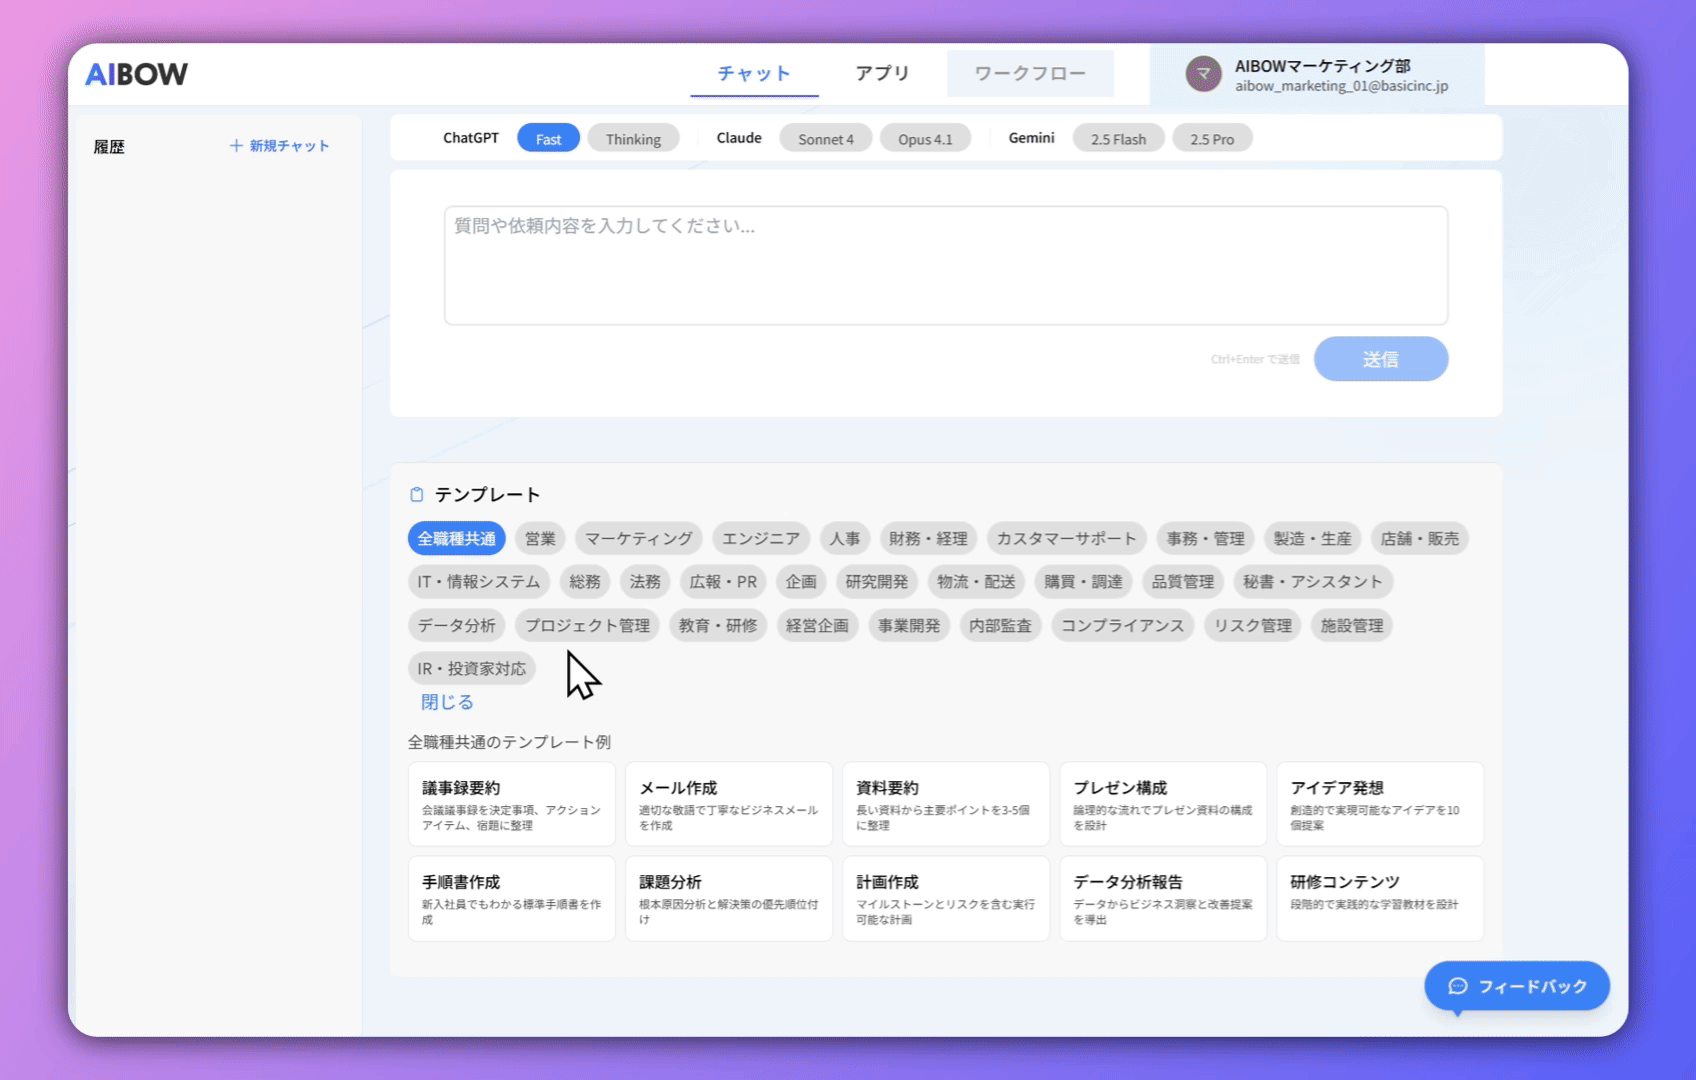Select Claude Sonnet 4 model
This screenshot has height=1080, width=1696.
[x=825, y=139]
